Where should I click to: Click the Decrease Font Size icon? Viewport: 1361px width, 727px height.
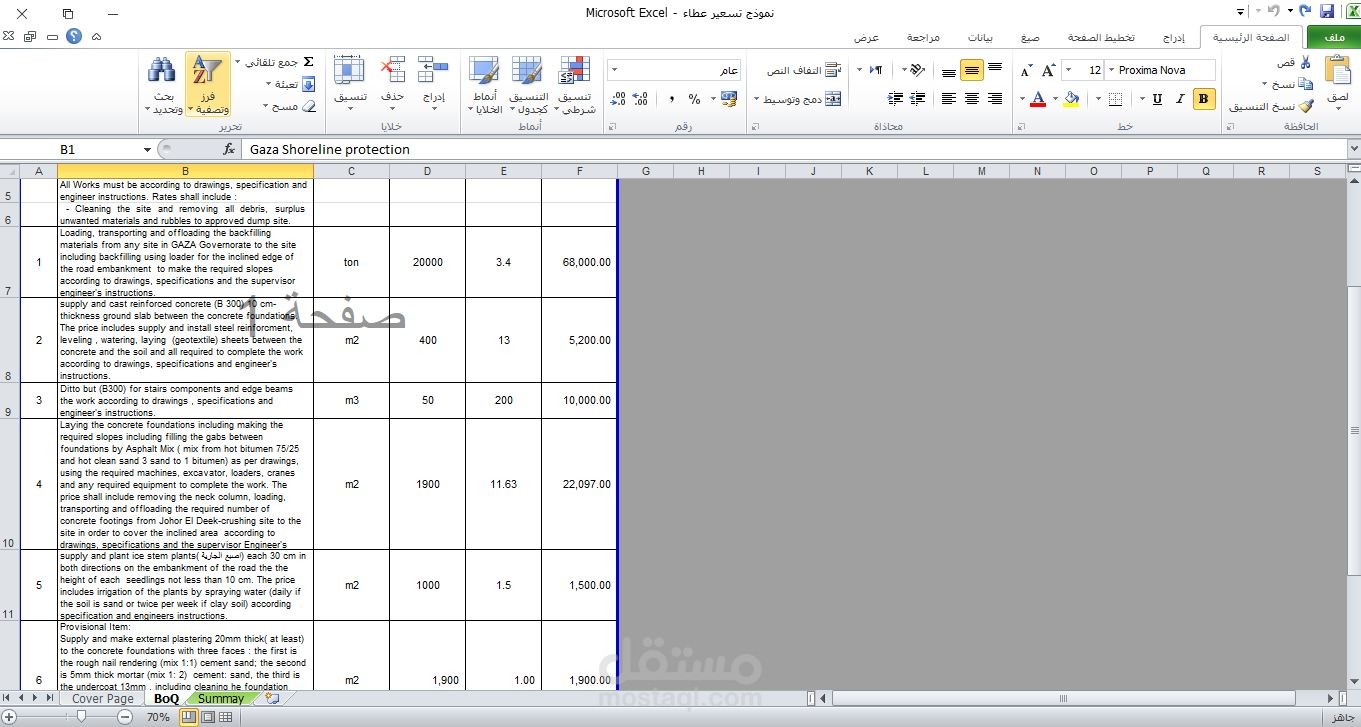[x=1026, y=70]
